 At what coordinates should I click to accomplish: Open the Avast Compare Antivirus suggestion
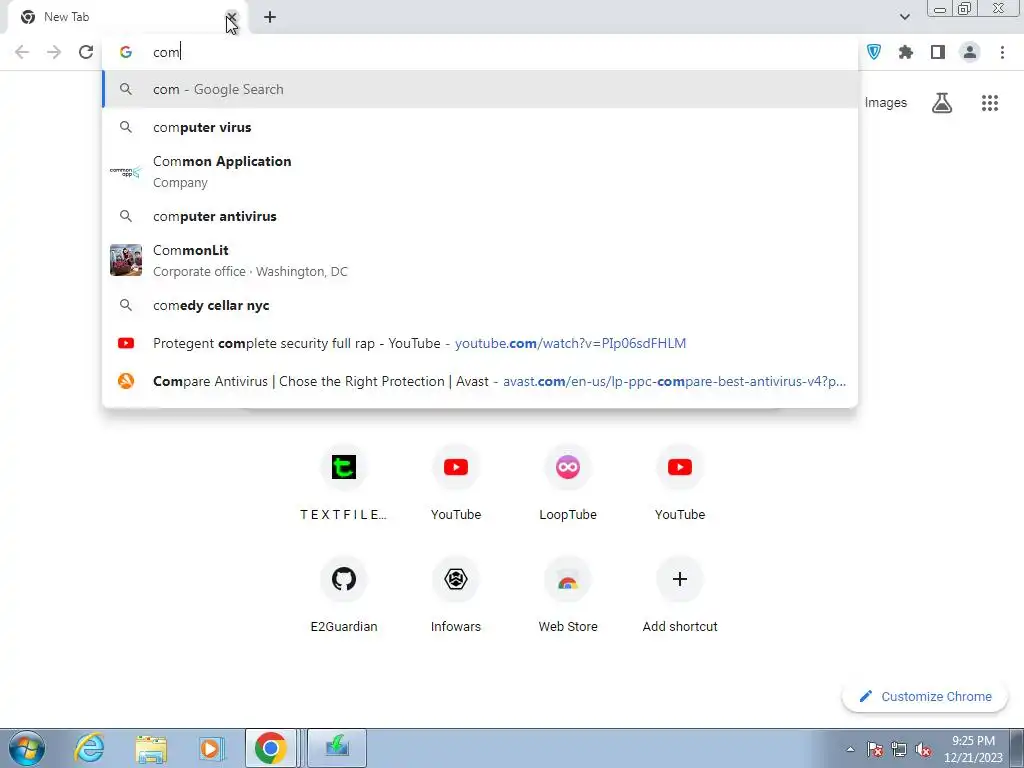480,381
